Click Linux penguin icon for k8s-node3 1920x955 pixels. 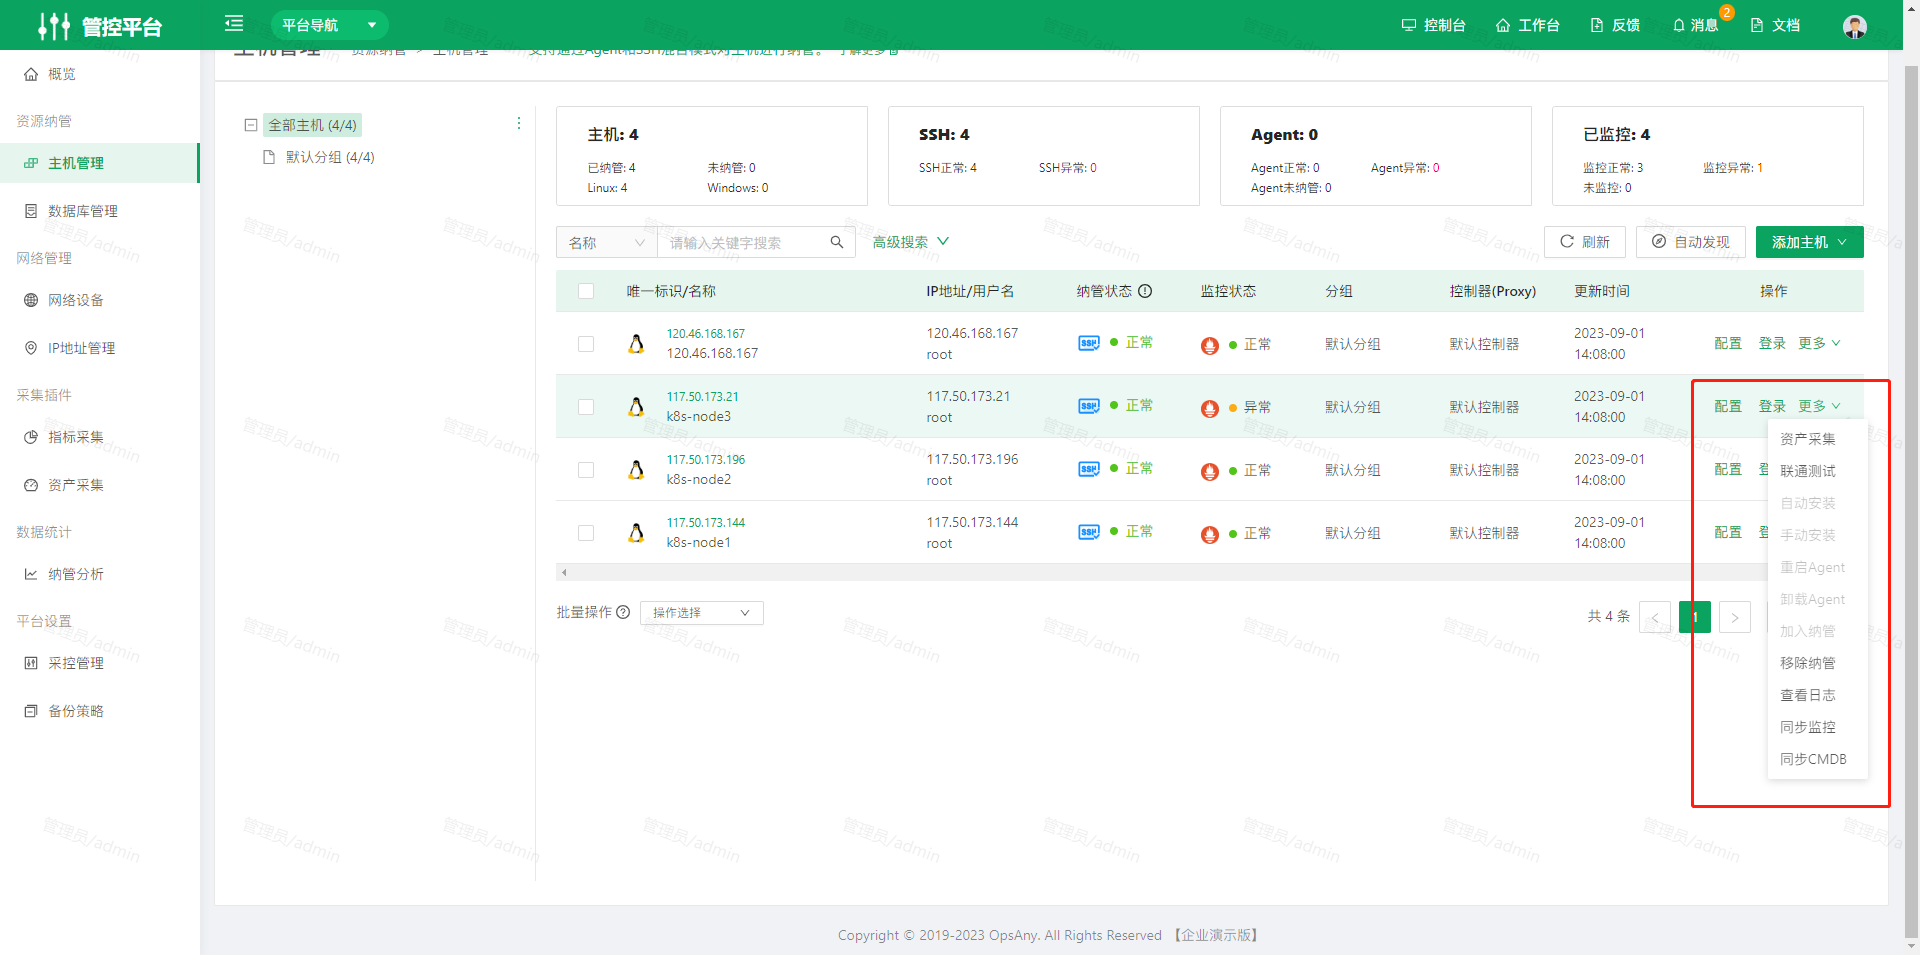point(636,406)
